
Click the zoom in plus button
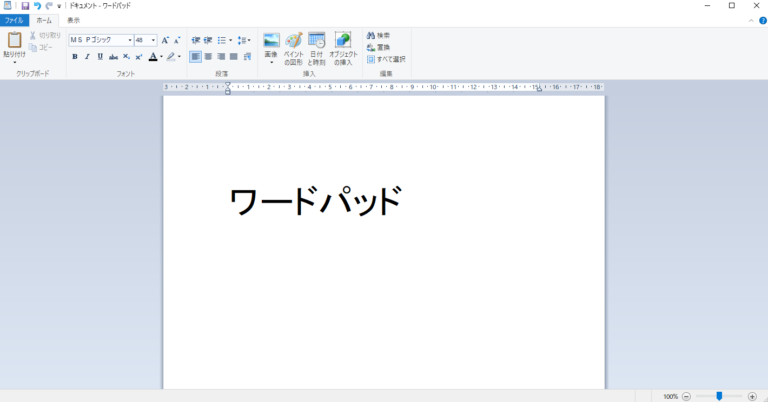(752, 396)
